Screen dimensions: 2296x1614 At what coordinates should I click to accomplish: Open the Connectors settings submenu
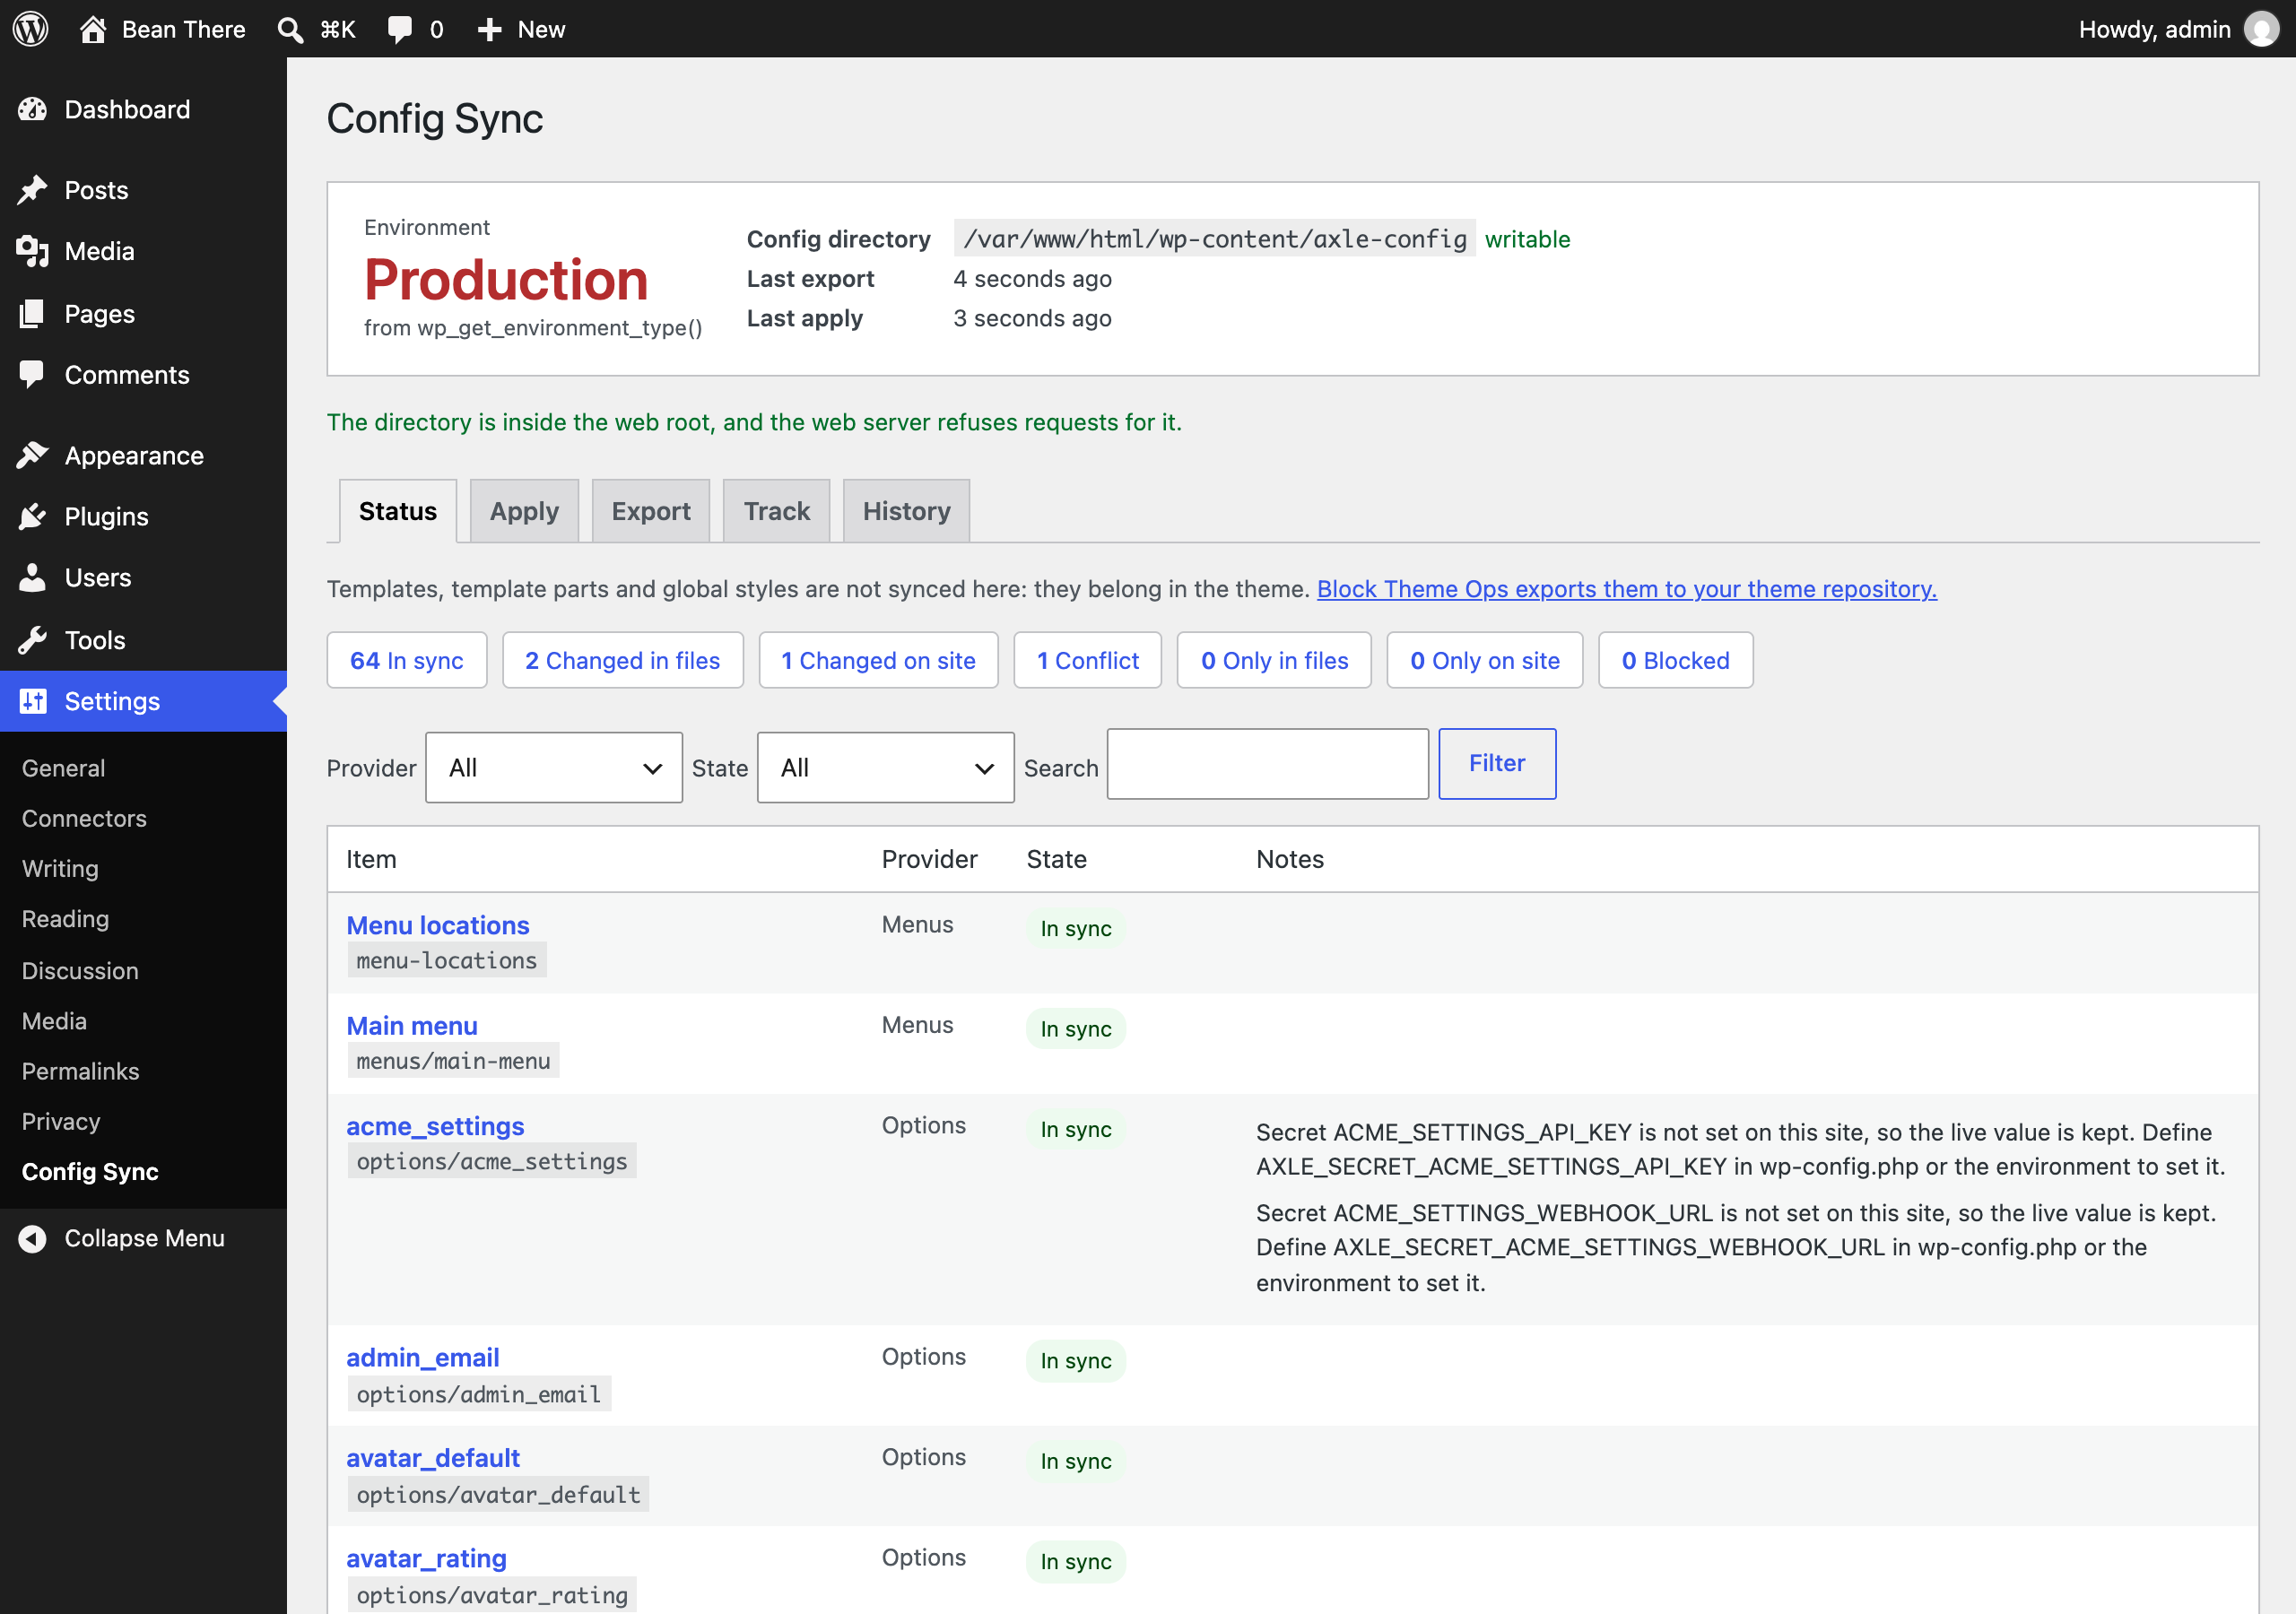[x=84, y=818]
